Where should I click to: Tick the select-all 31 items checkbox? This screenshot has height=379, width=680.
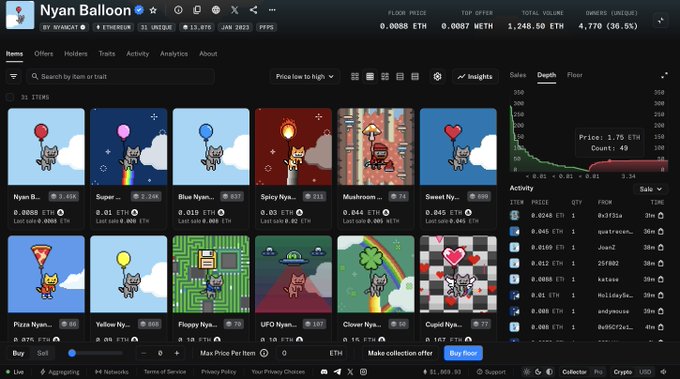10,97
